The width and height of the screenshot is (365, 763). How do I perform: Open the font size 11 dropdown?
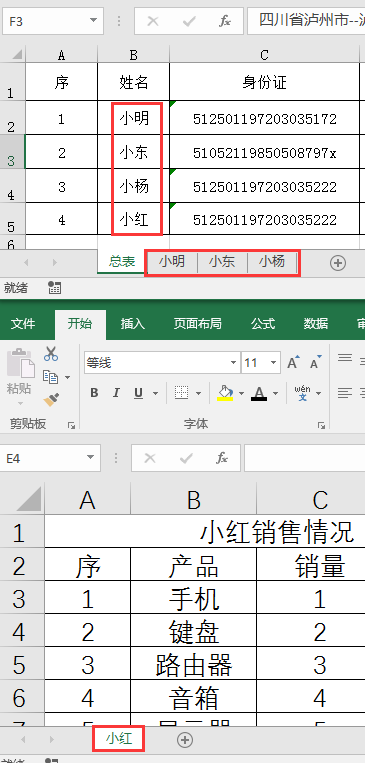click(x=273, y=363)
